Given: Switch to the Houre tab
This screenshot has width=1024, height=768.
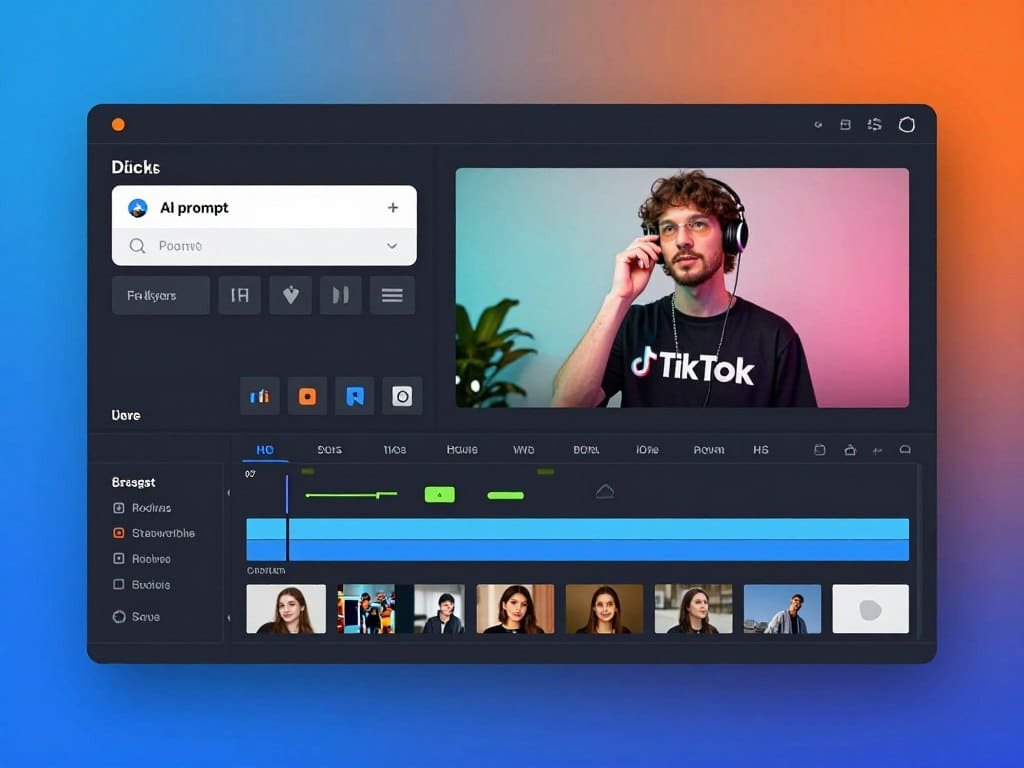Looking at the screenshot, I should point(462,450).
